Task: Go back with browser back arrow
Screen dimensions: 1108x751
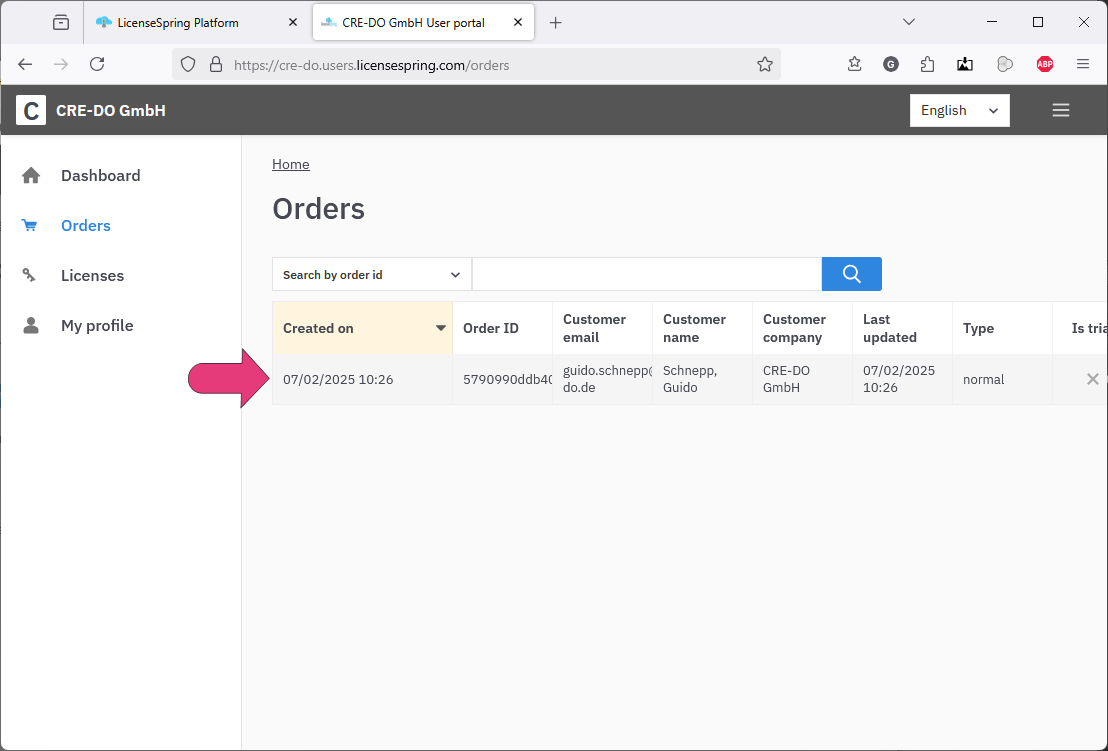Action: [25, 64]
